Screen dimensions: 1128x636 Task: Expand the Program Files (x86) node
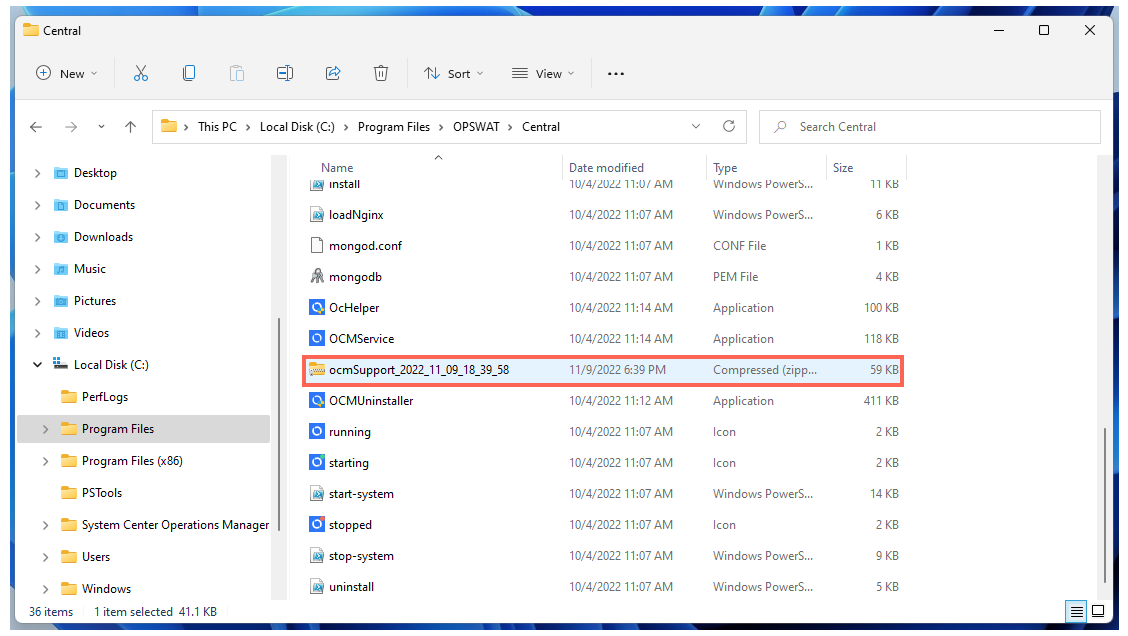pos(45,461)
